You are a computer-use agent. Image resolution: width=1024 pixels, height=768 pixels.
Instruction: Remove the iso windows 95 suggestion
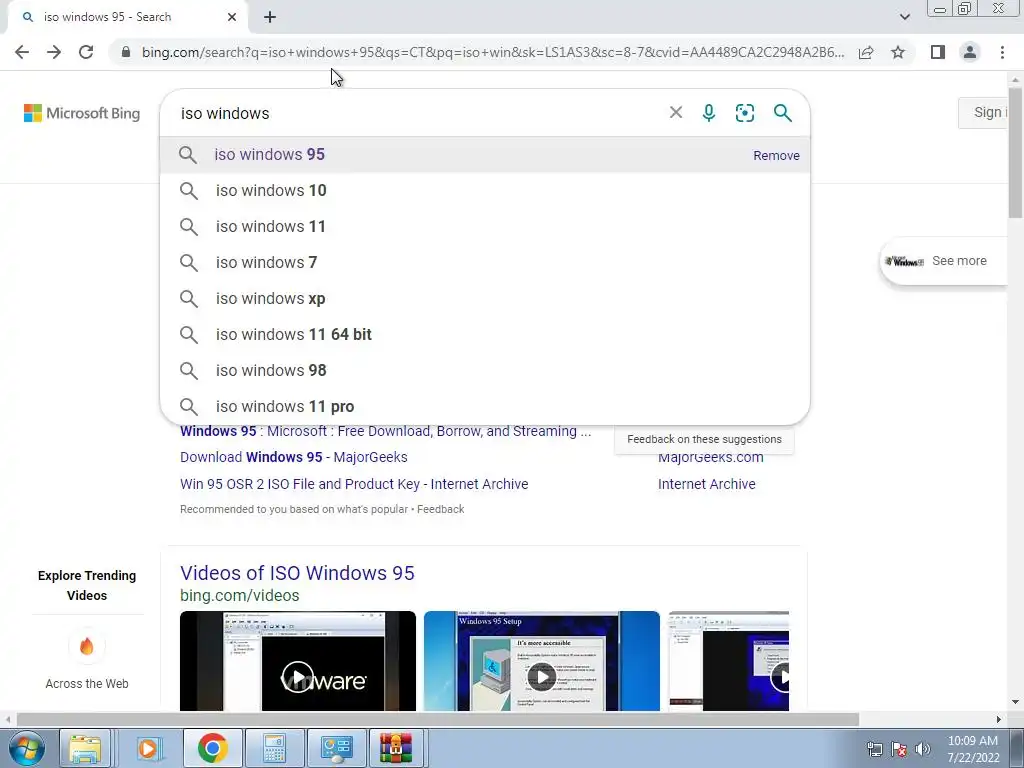tap(776, 155)
